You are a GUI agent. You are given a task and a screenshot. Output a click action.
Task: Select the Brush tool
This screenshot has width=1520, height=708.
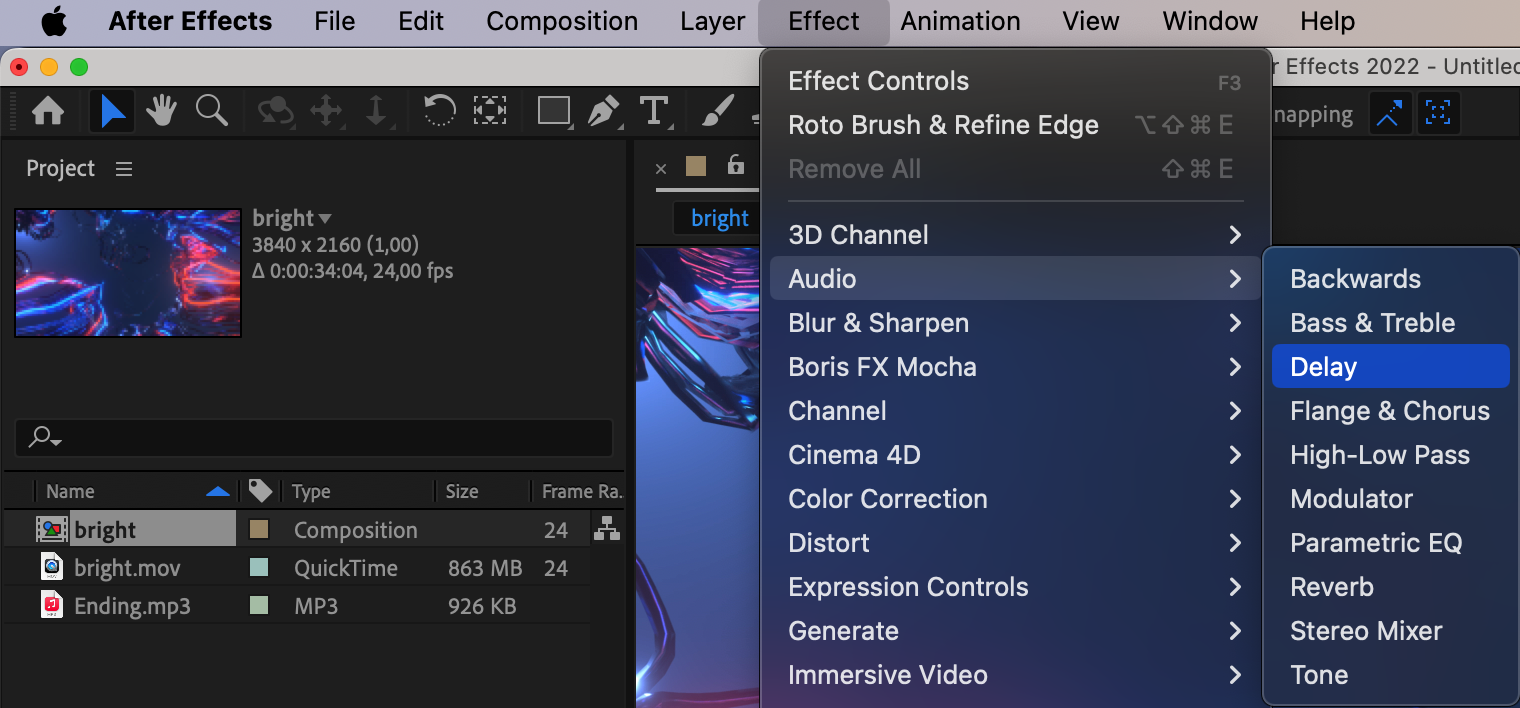(717, 111)
